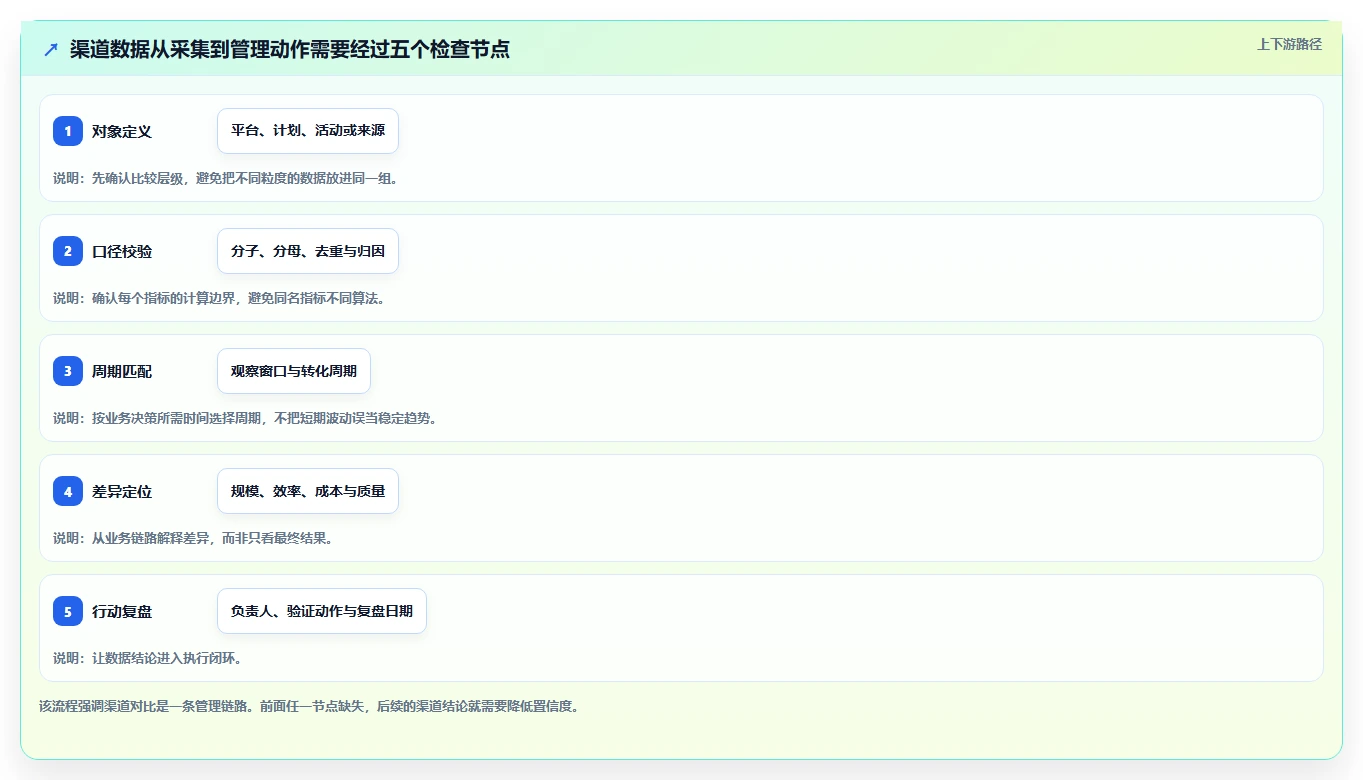Click step number 5 badge
This screenshot has width=1363, height=780.
coord(68,611)
